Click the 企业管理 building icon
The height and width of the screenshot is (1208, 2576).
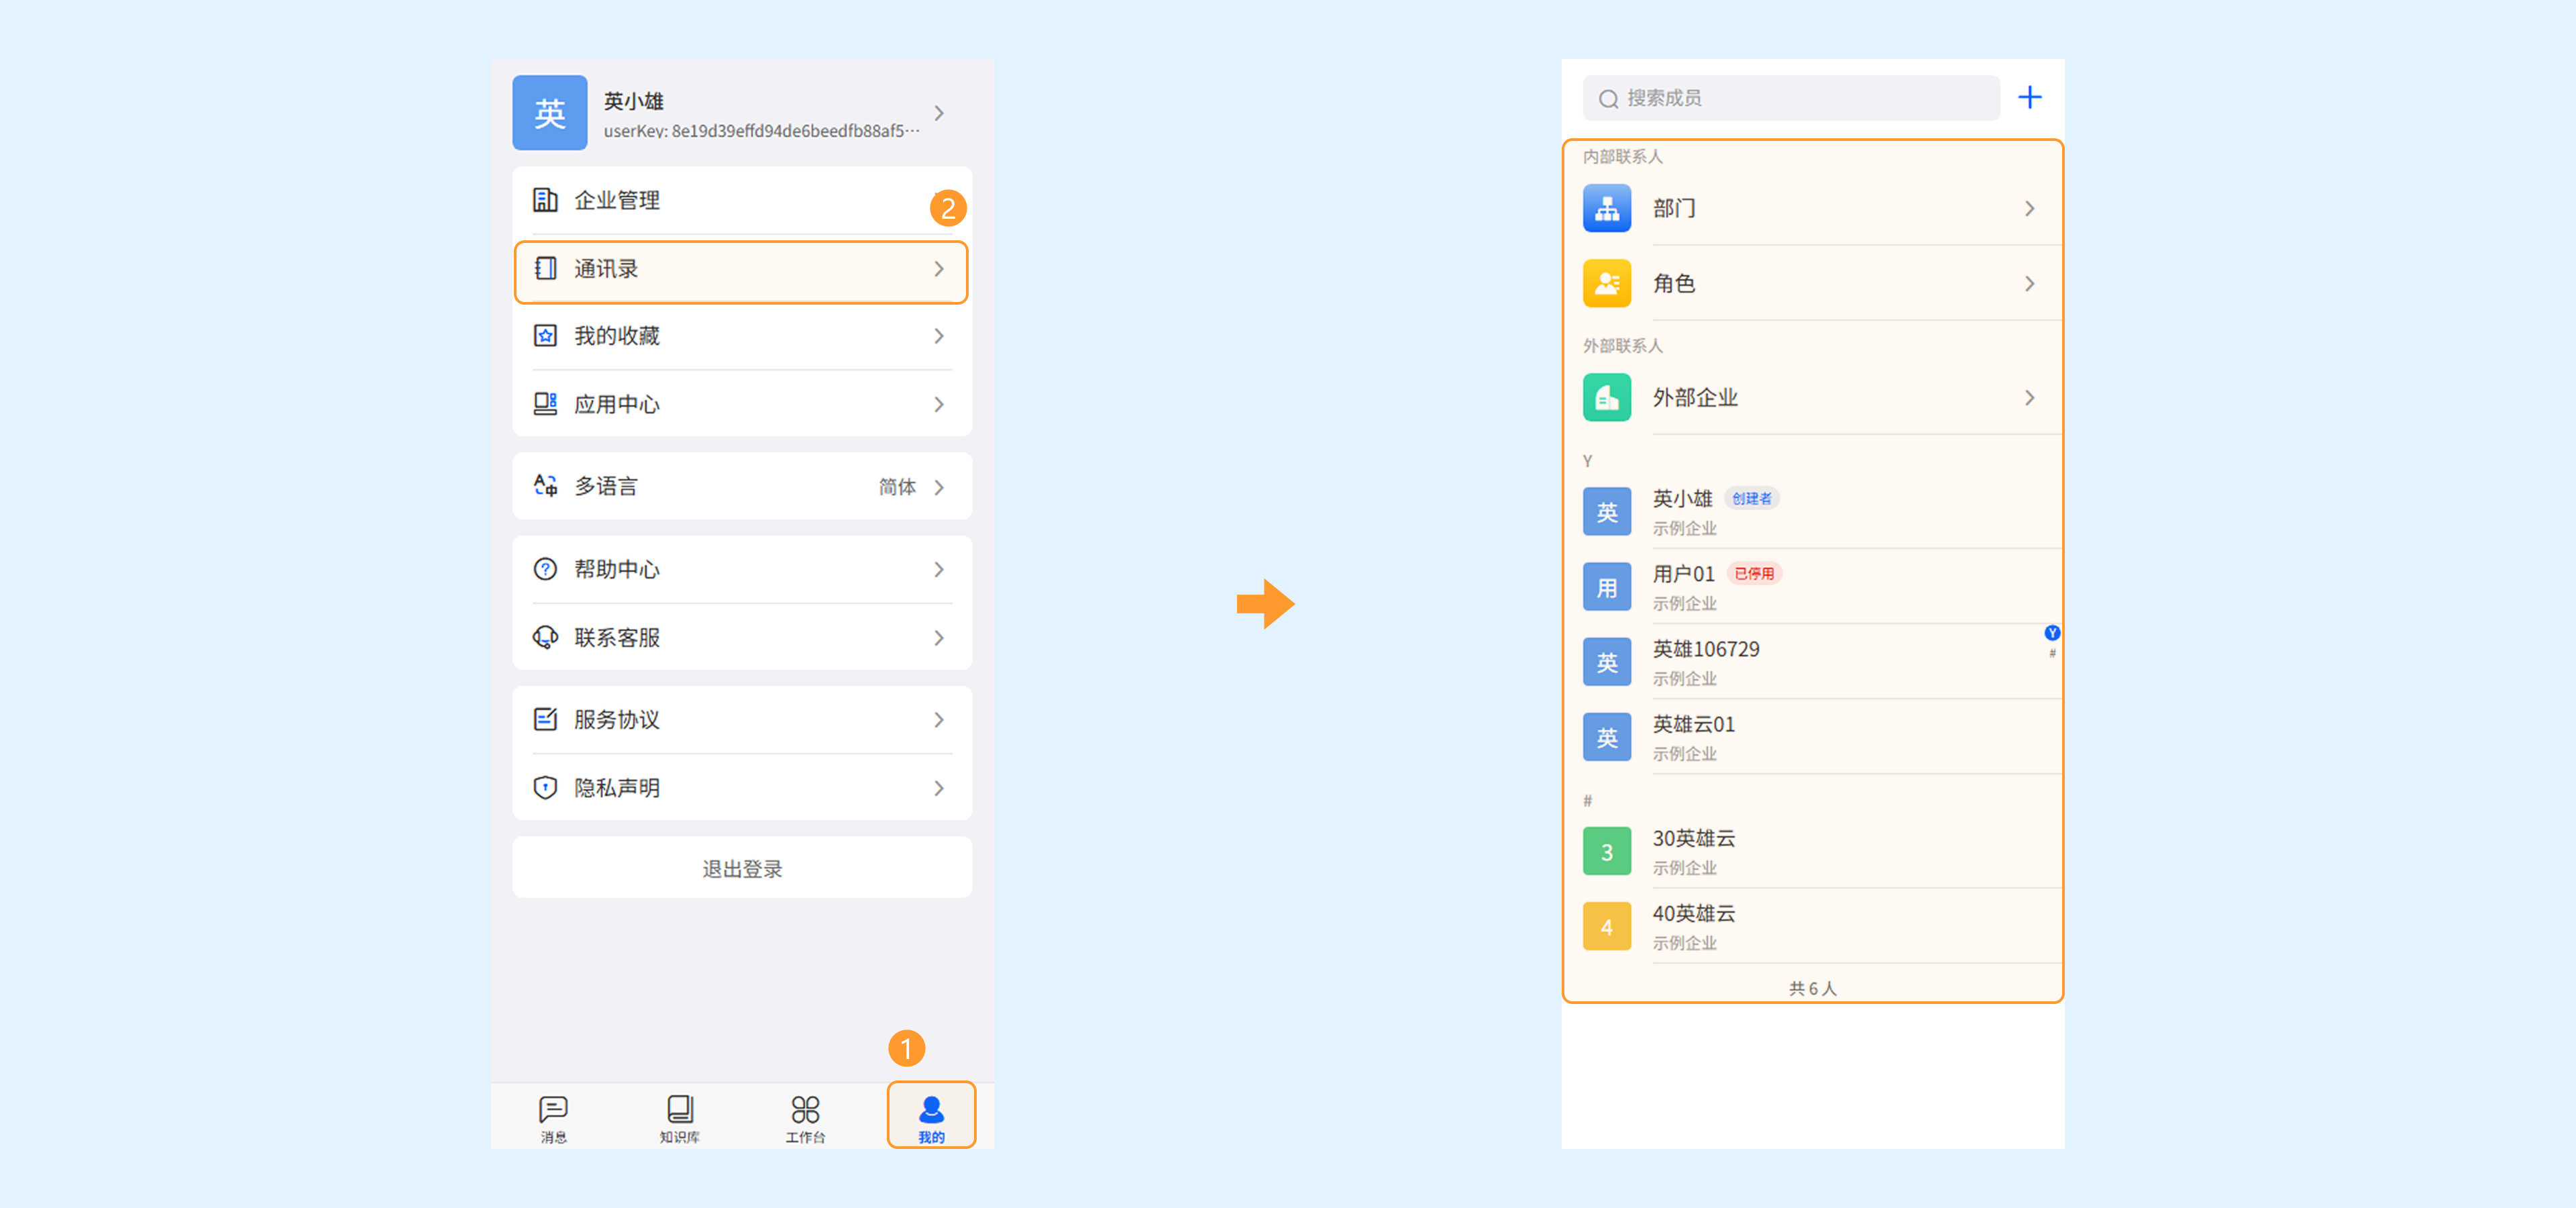click(545, 200)
